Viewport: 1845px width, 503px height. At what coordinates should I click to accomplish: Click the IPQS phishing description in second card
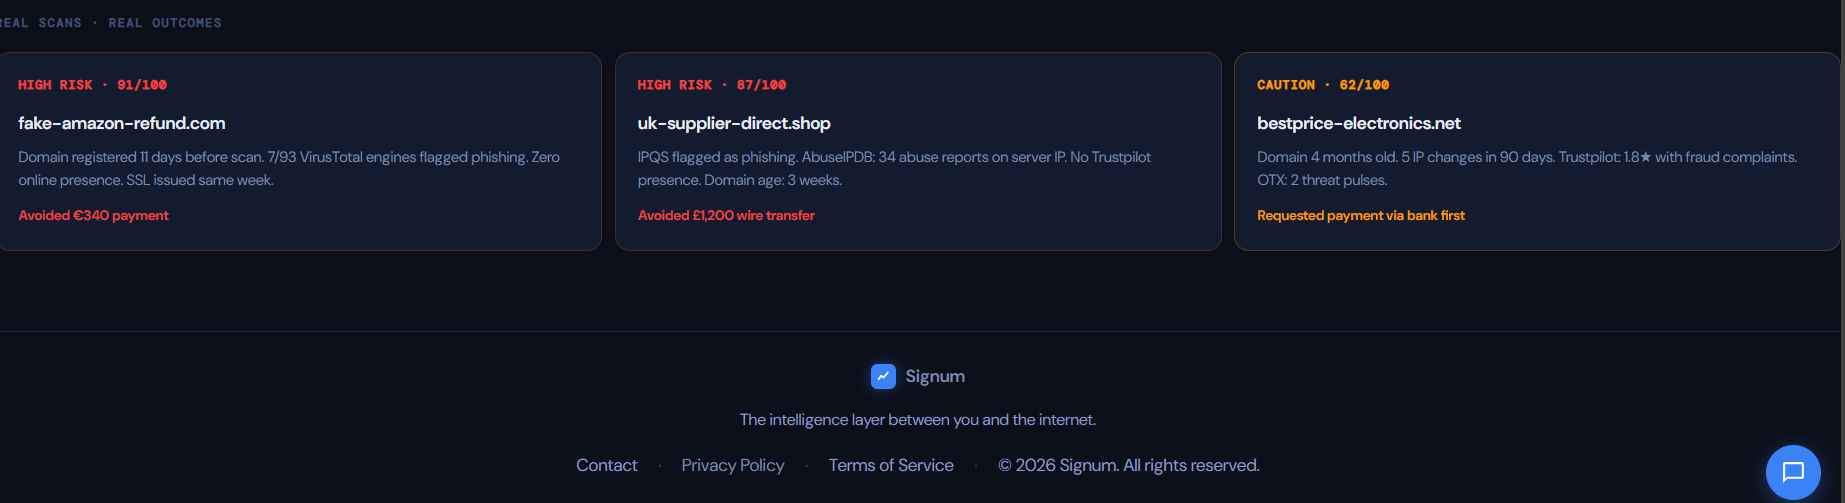(893, 168)
